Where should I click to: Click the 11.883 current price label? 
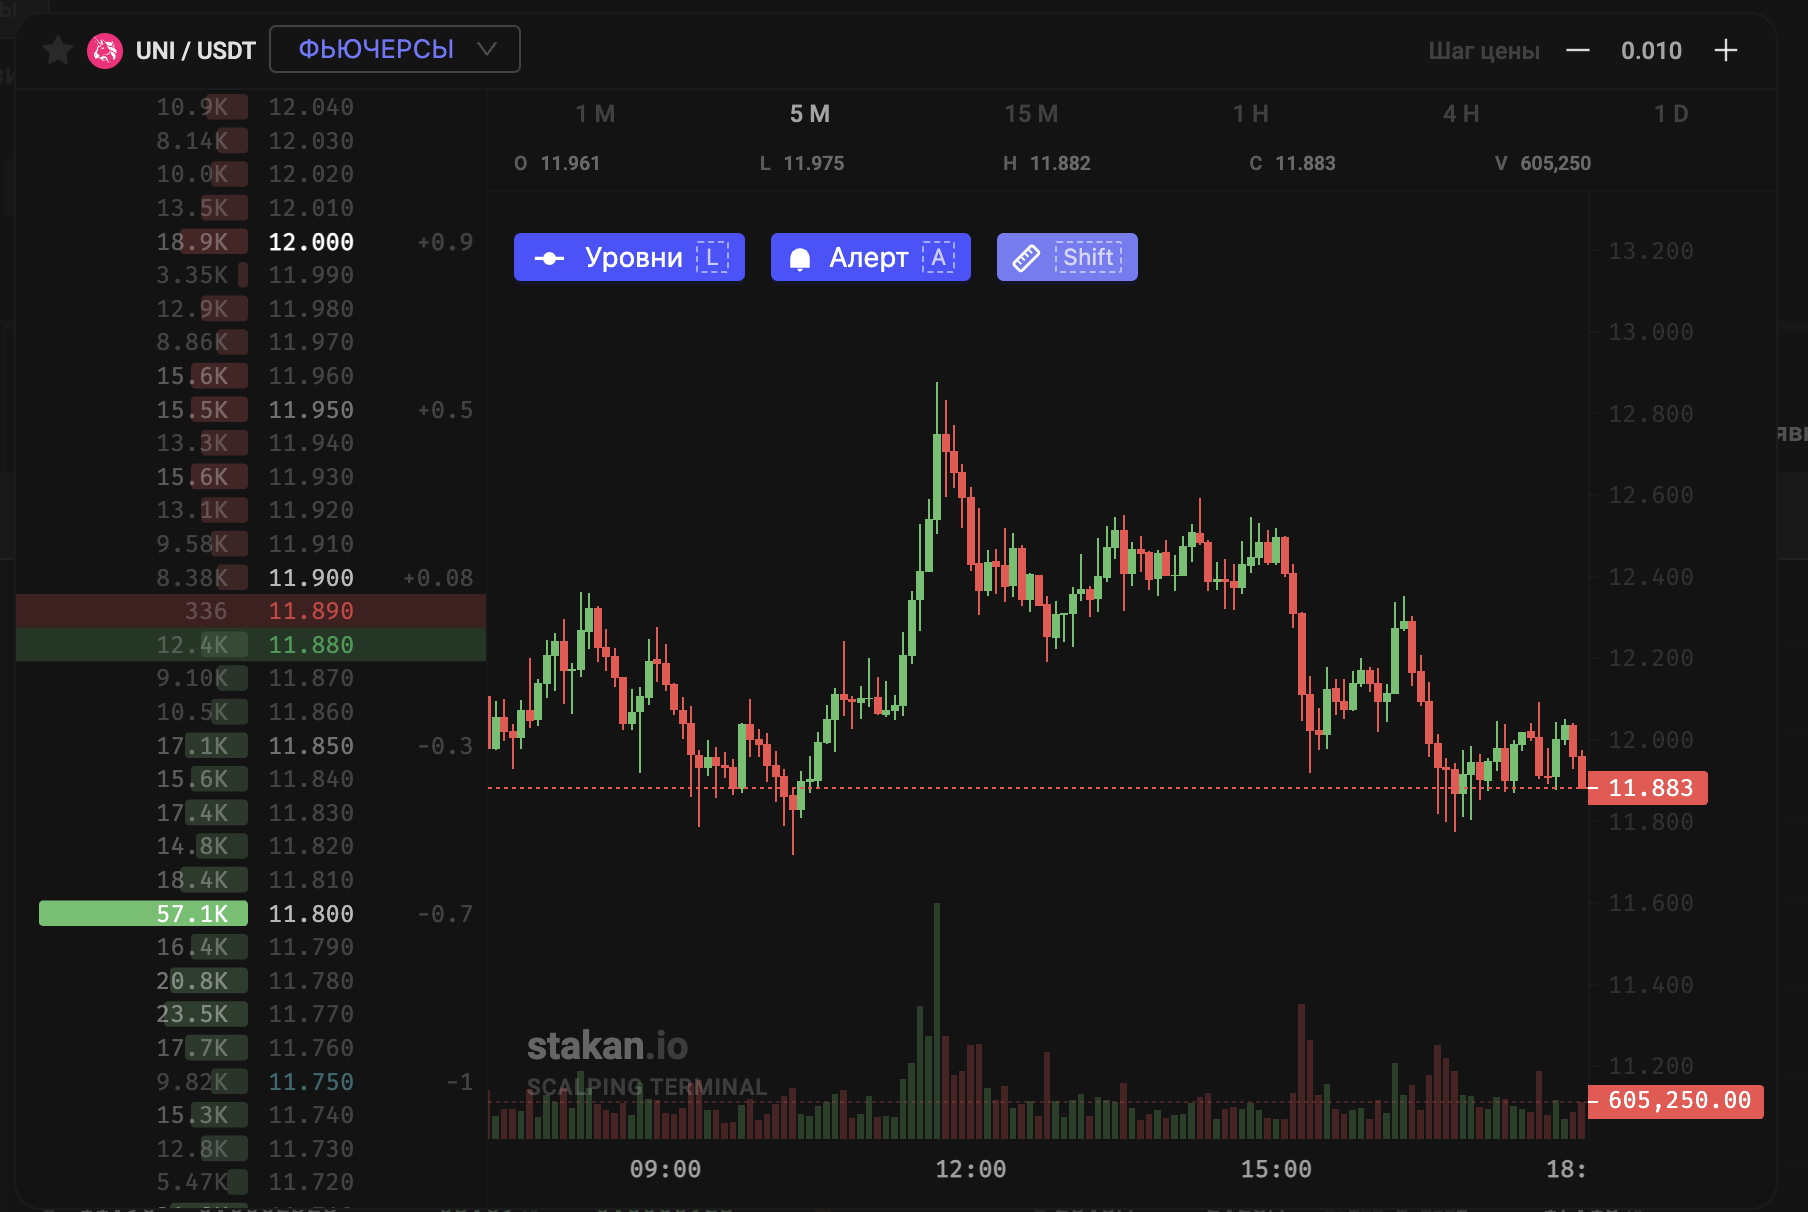click(1648, 788)
